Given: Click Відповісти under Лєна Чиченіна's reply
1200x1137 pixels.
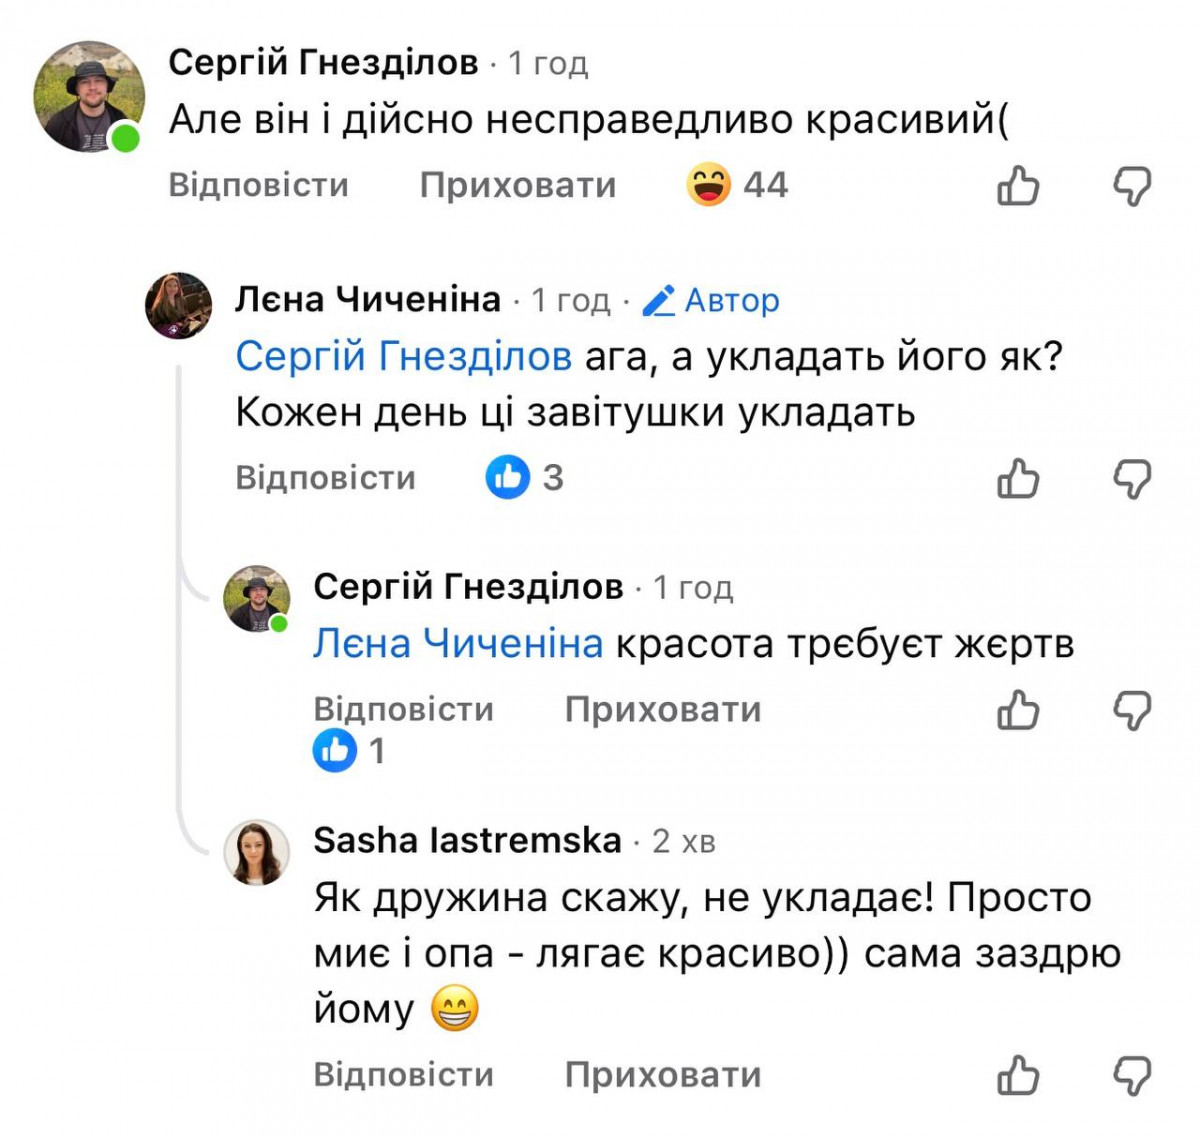Looking at the screenshot, I should pyautogui.click(x=325, y=477).
